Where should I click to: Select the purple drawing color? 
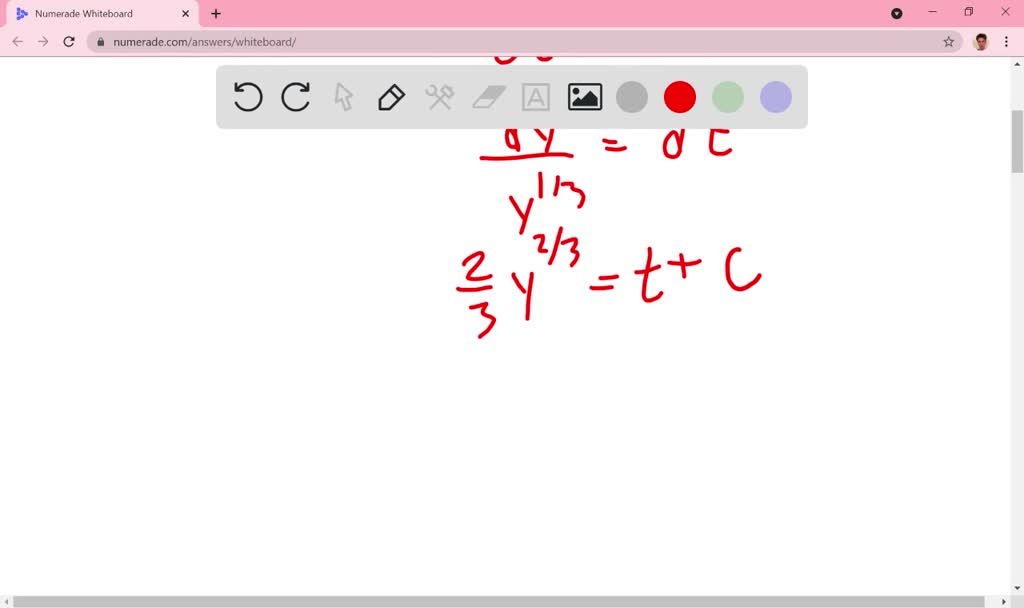(x=775, y=97)
